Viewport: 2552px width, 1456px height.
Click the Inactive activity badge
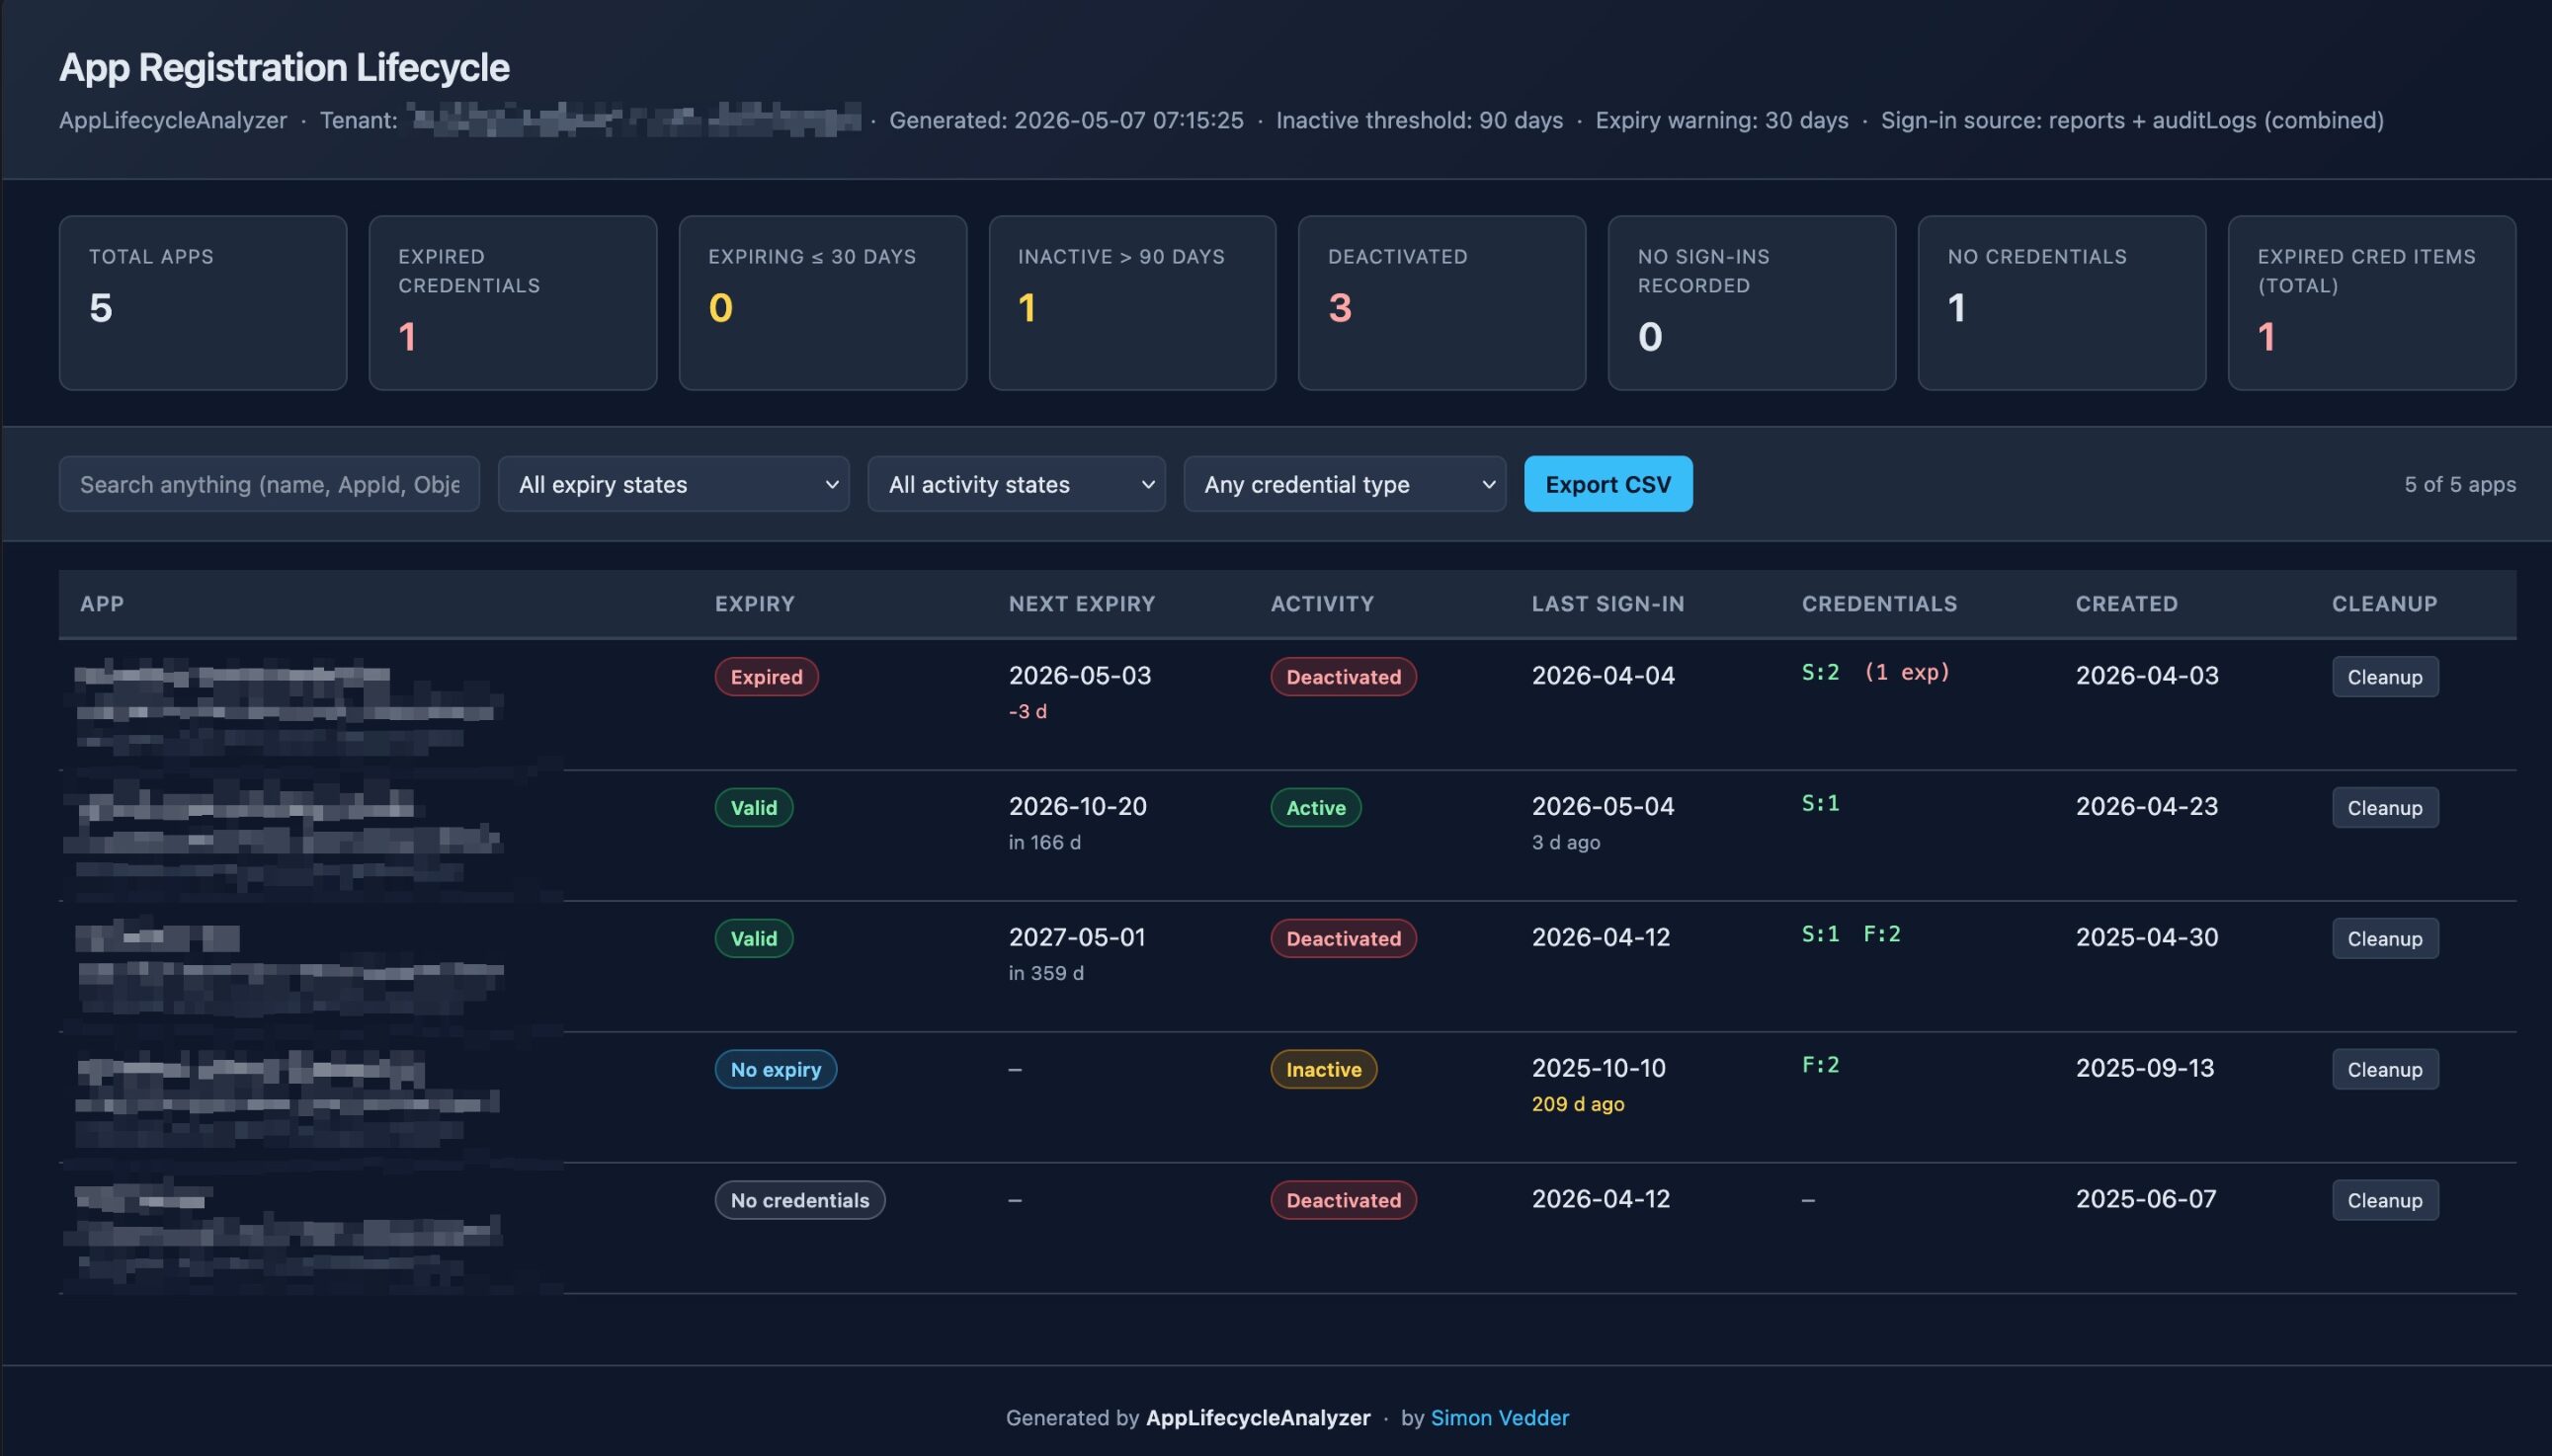coord(1323,1069)
